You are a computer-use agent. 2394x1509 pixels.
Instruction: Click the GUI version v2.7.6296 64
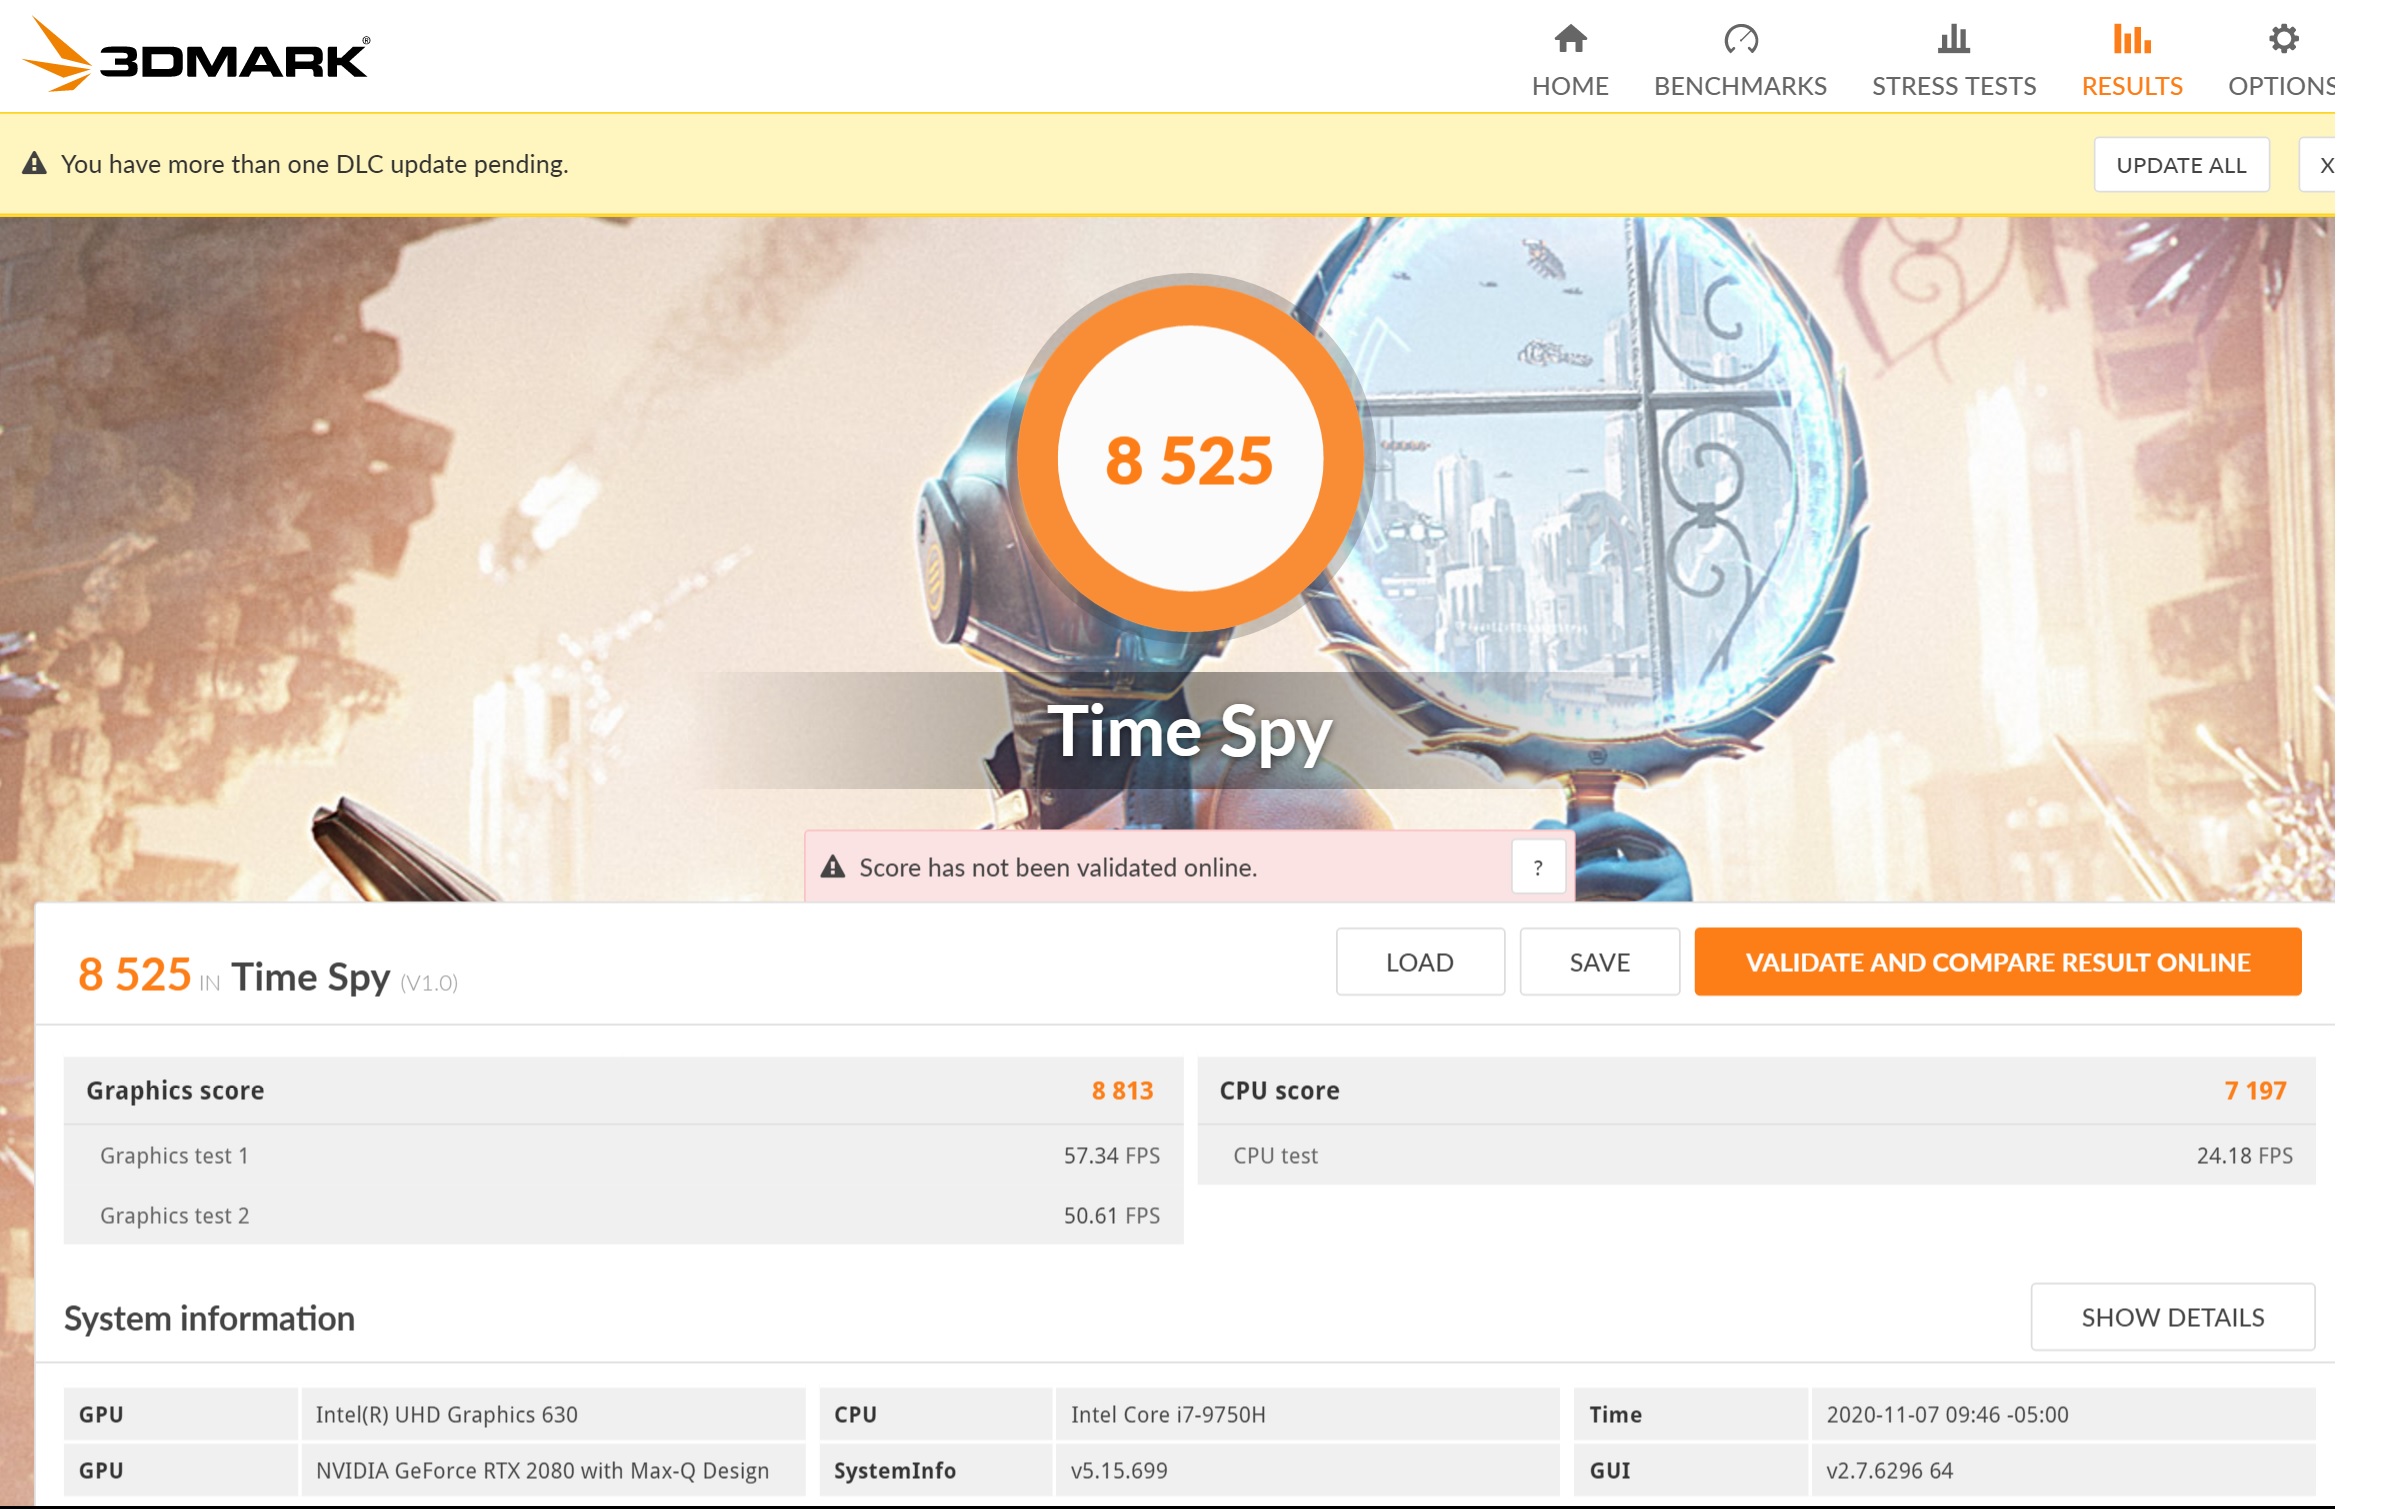[2063, 1470]
